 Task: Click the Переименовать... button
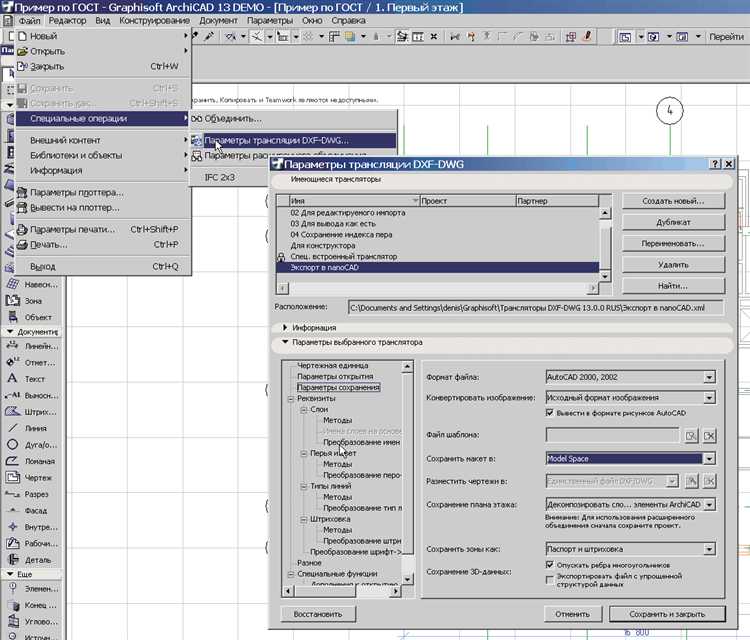click(673, 243)
